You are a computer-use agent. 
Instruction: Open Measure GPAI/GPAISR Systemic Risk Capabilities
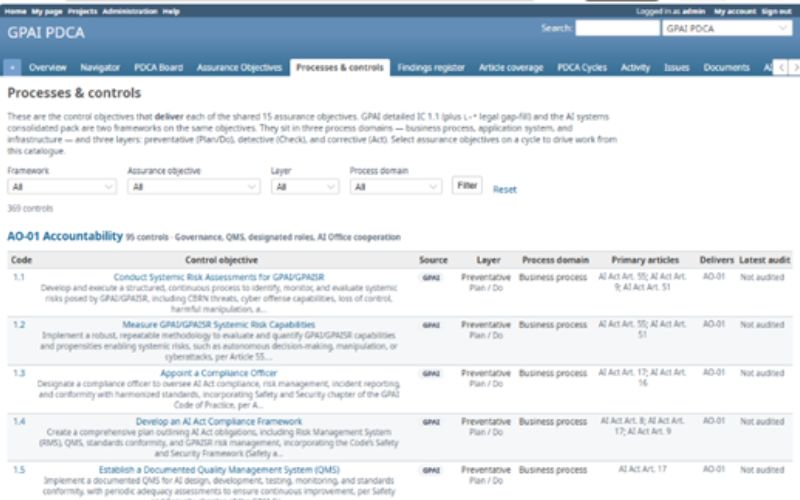click(x=219, y=324)
